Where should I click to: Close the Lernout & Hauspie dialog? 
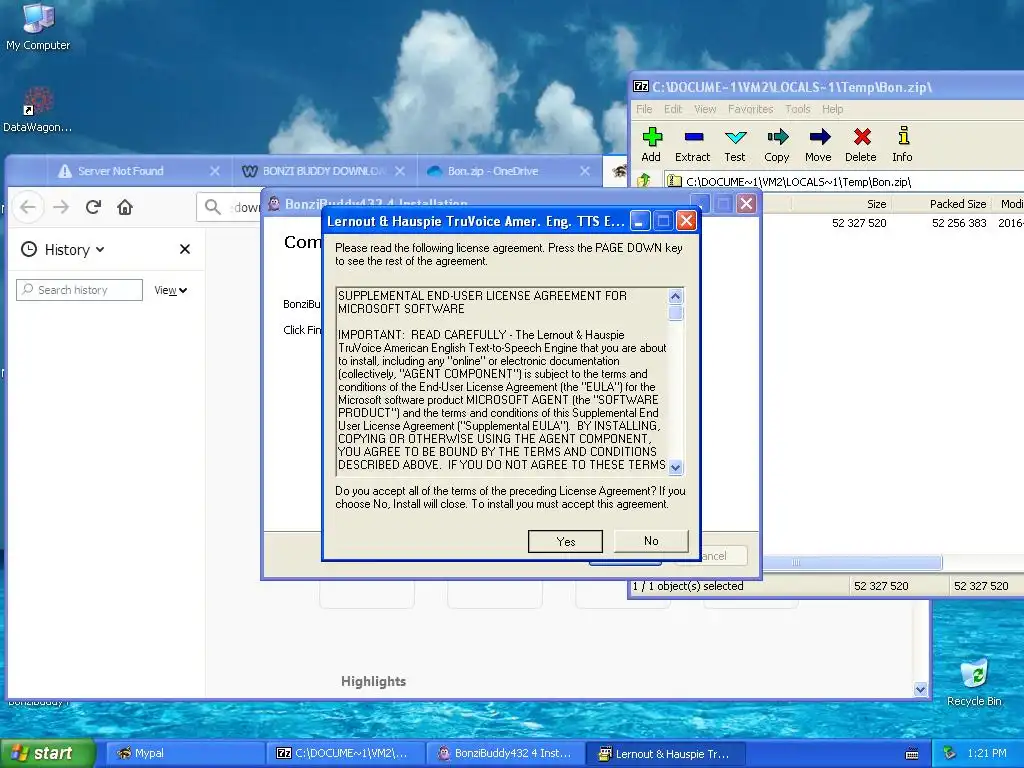tap(686, 221)
